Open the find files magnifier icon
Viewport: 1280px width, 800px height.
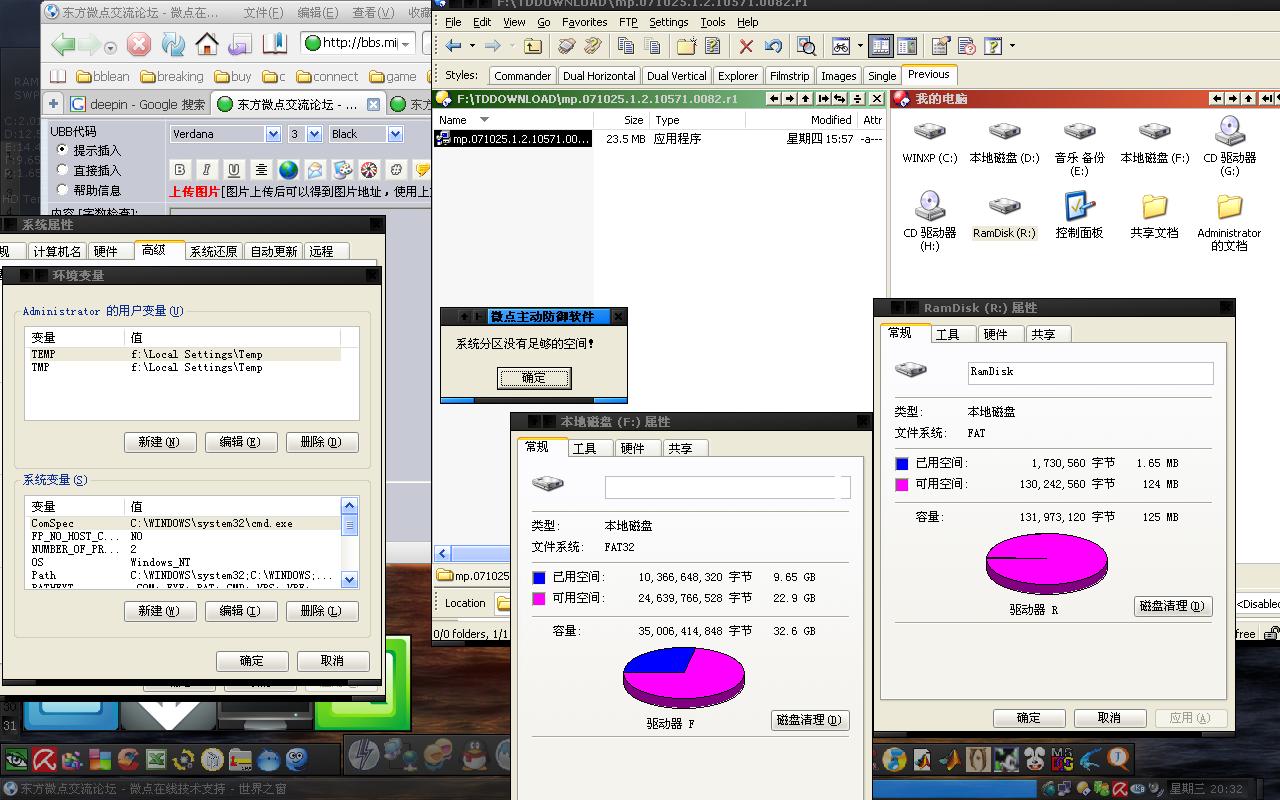[806, 46]
